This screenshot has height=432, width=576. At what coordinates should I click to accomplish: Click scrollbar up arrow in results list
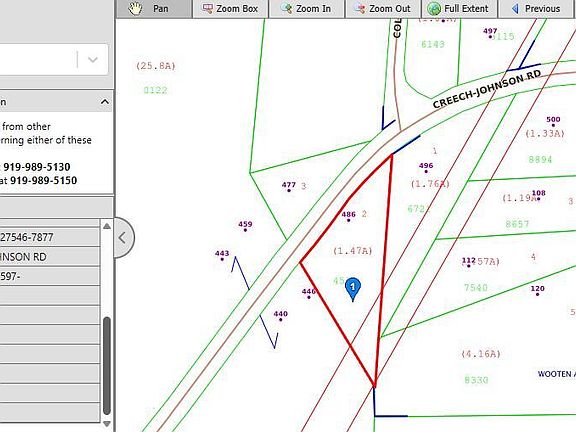click(107, 226)
